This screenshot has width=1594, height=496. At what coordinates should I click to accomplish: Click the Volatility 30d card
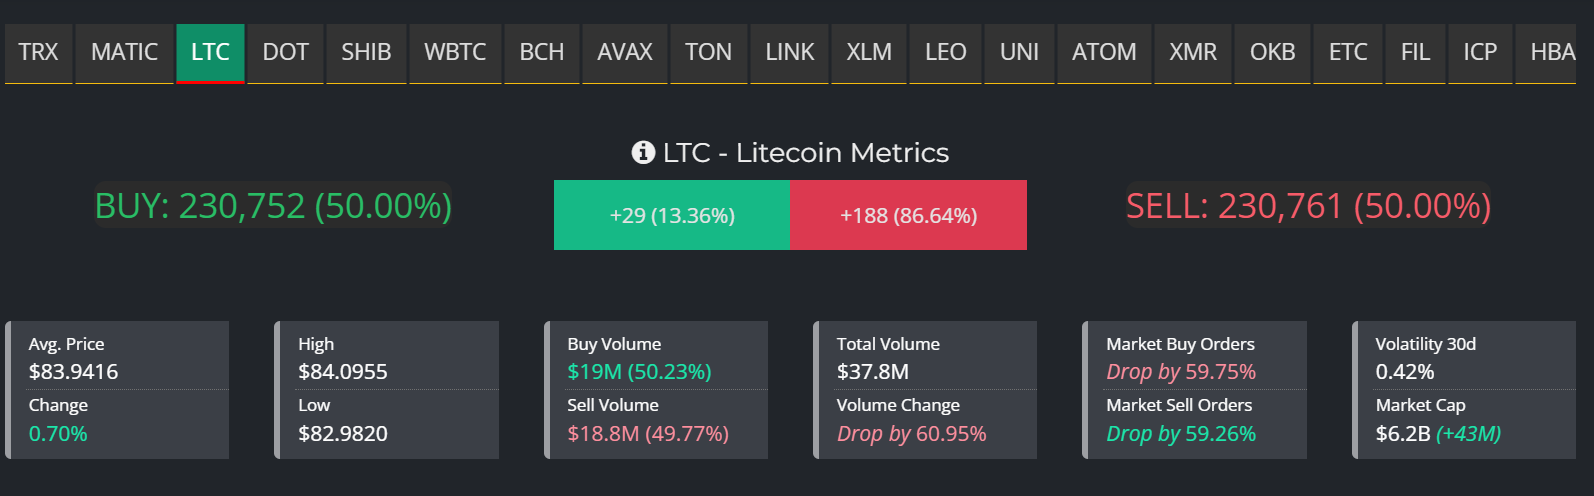1465,390
